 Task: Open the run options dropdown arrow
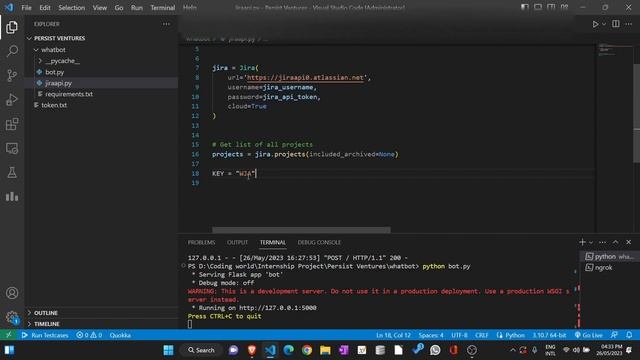604,24
